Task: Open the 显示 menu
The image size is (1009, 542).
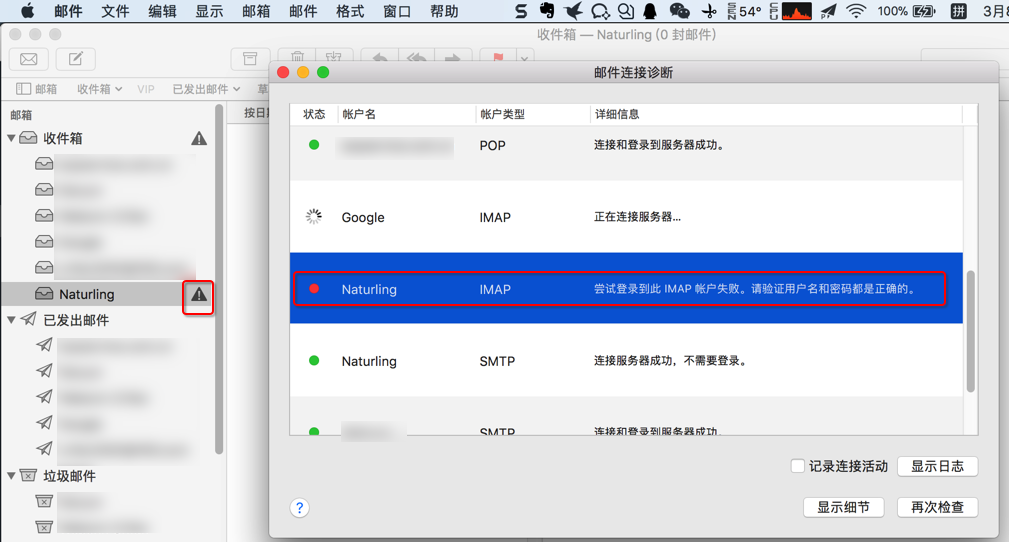Action: (x=209, y=11)
